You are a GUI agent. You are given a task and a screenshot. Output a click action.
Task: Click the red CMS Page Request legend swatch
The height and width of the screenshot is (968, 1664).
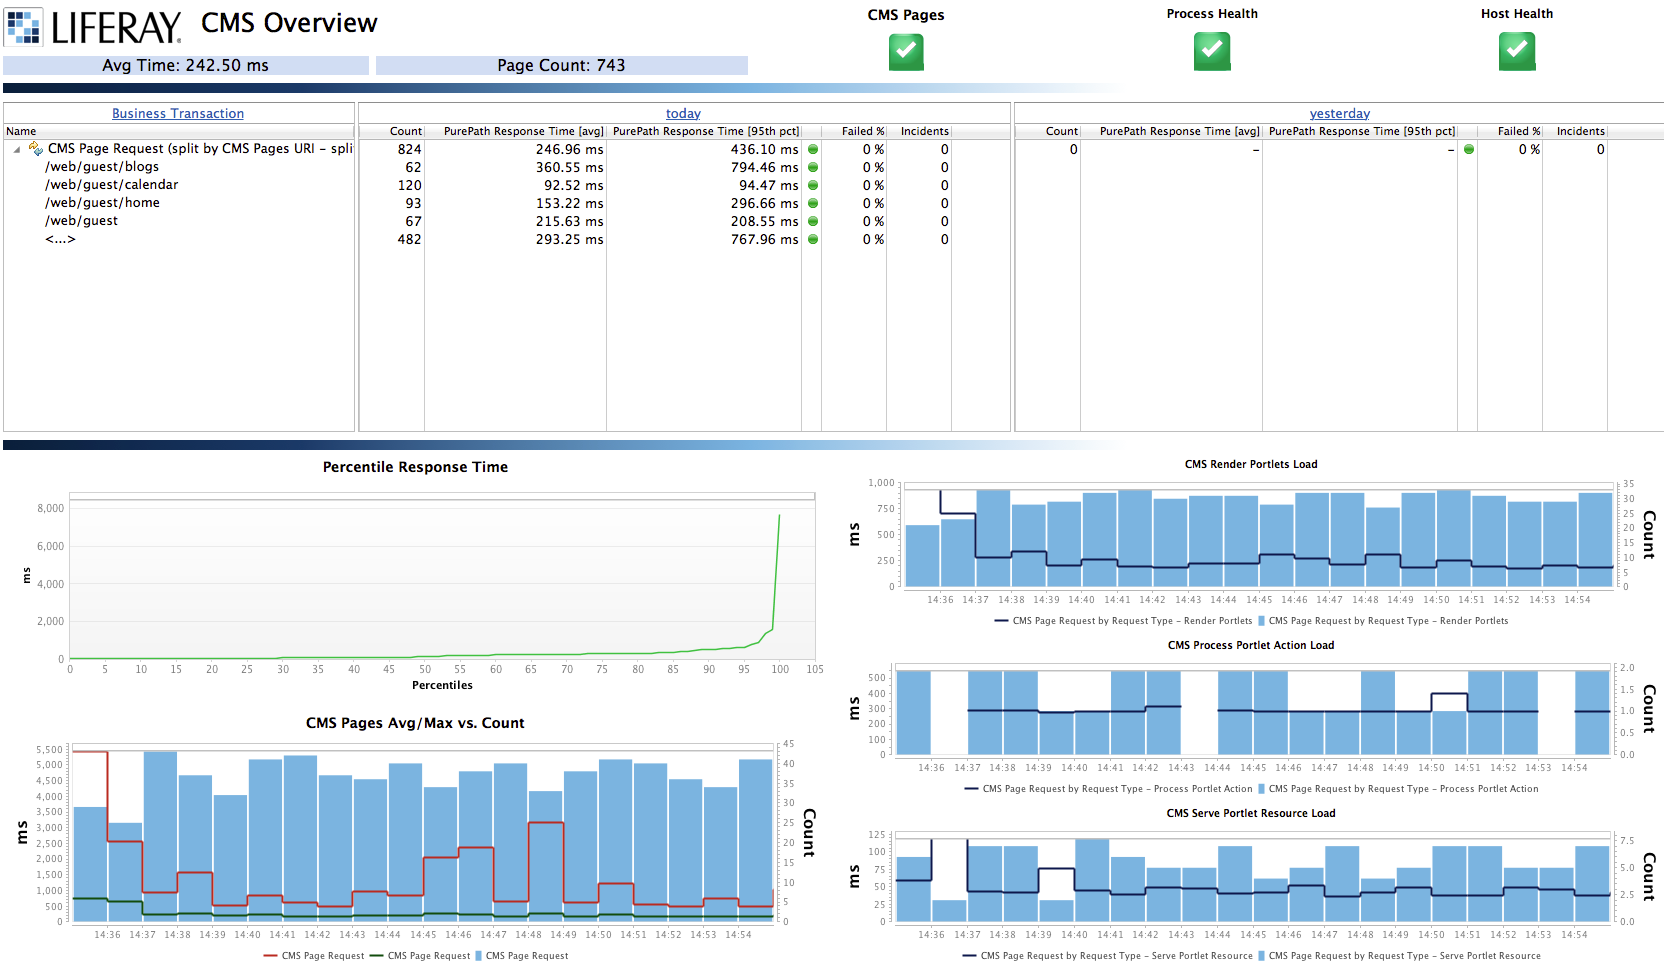point(270,956)
